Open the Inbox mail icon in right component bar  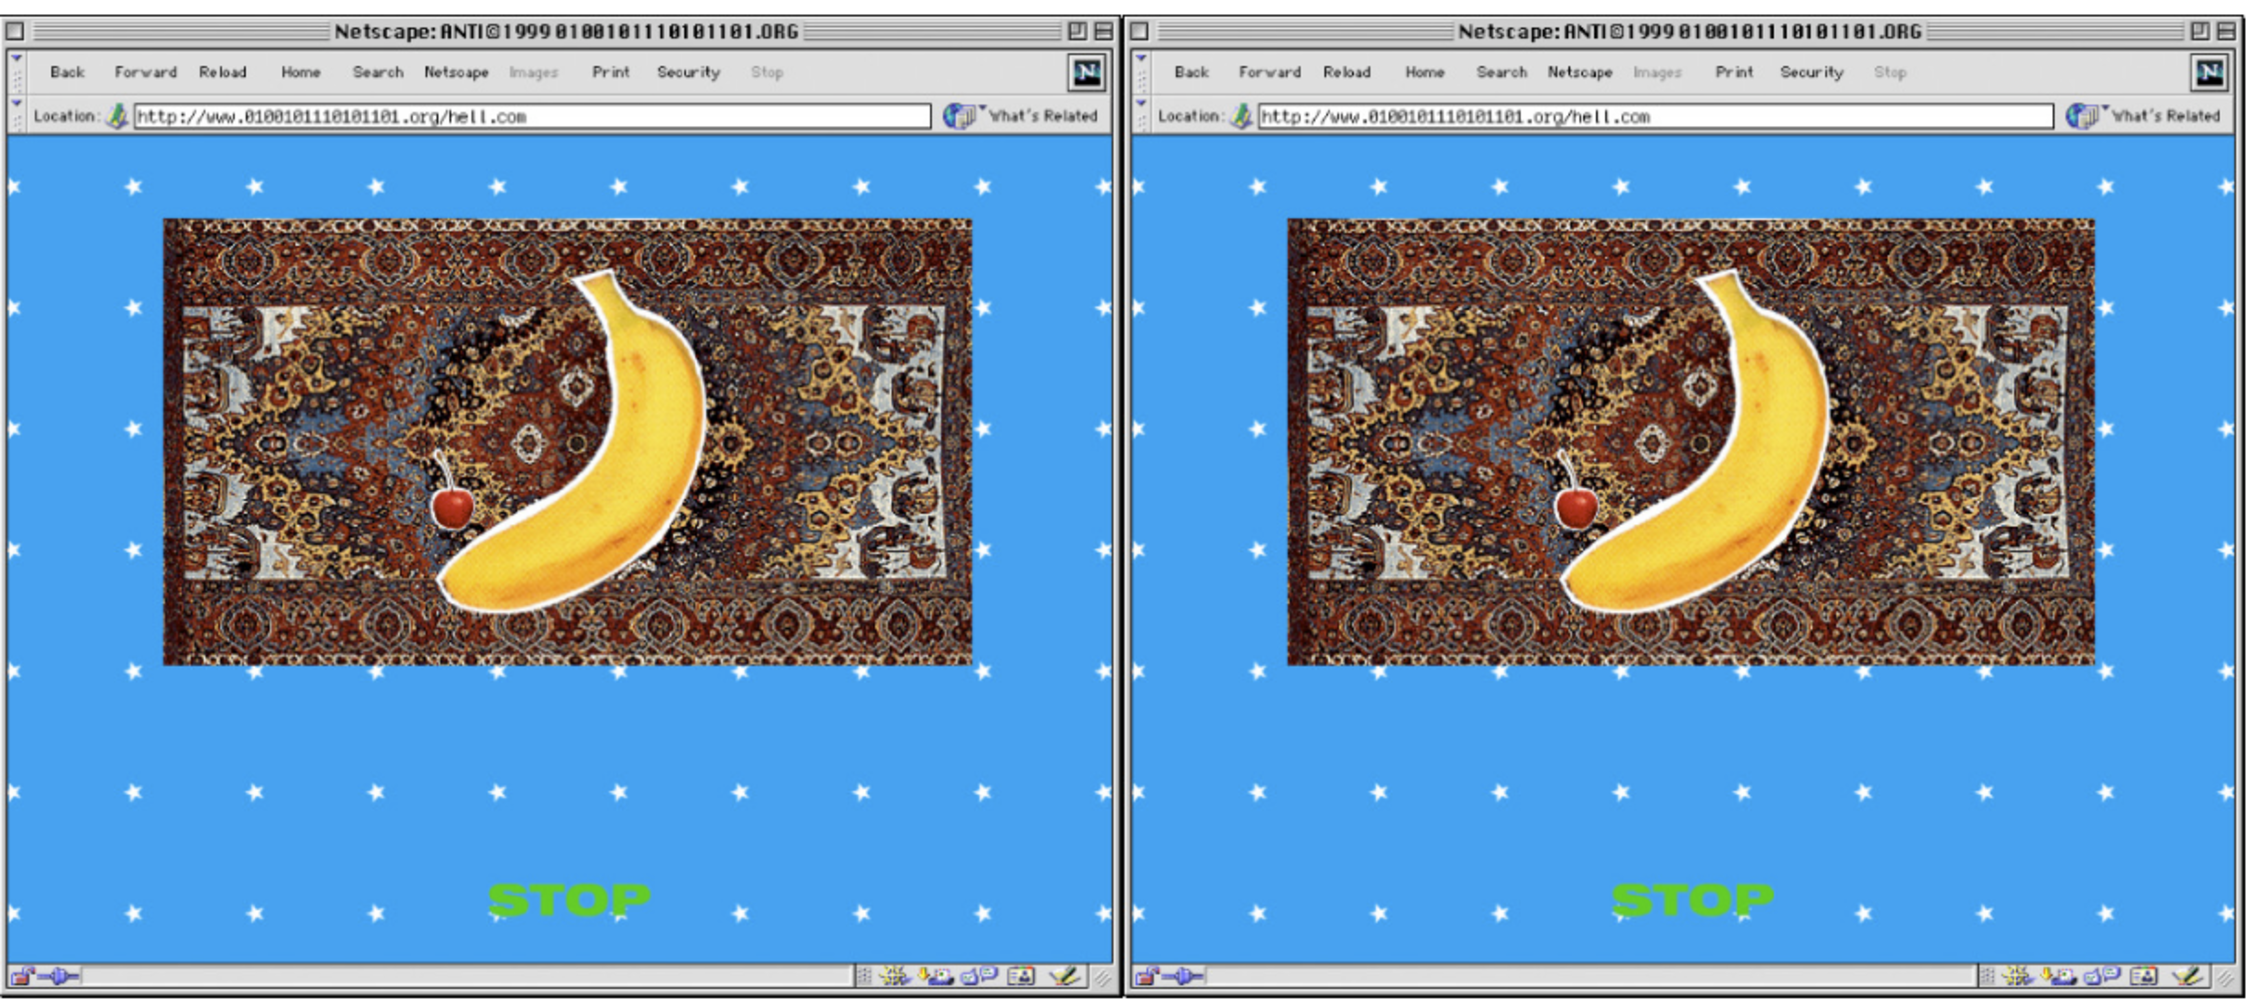coord(2061,976)
